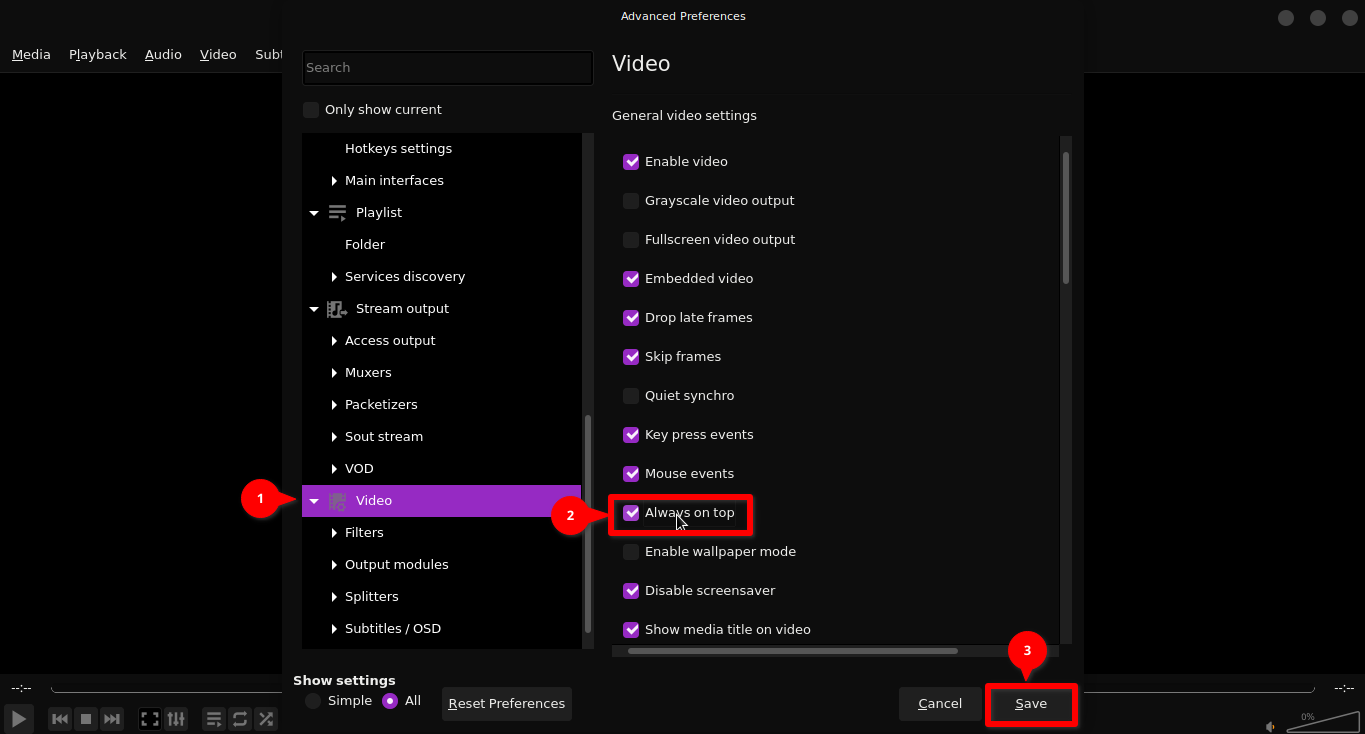Viewport: 1365px width, 734px height.
Task: Click the Save button
Action: pyautogui.click(x=1031, y=704)
